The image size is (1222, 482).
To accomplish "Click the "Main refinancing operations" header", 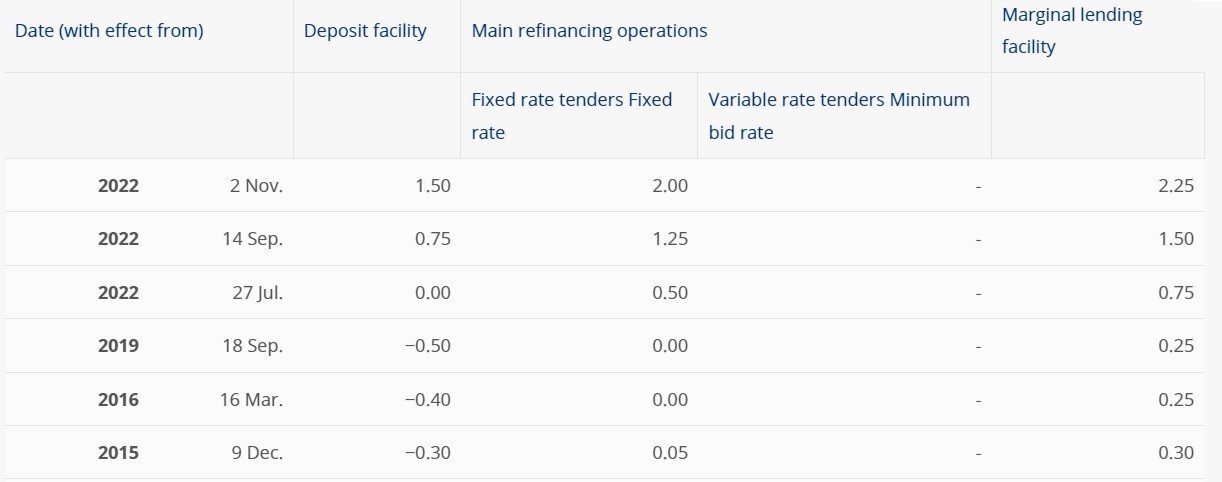I will point(589,31).
